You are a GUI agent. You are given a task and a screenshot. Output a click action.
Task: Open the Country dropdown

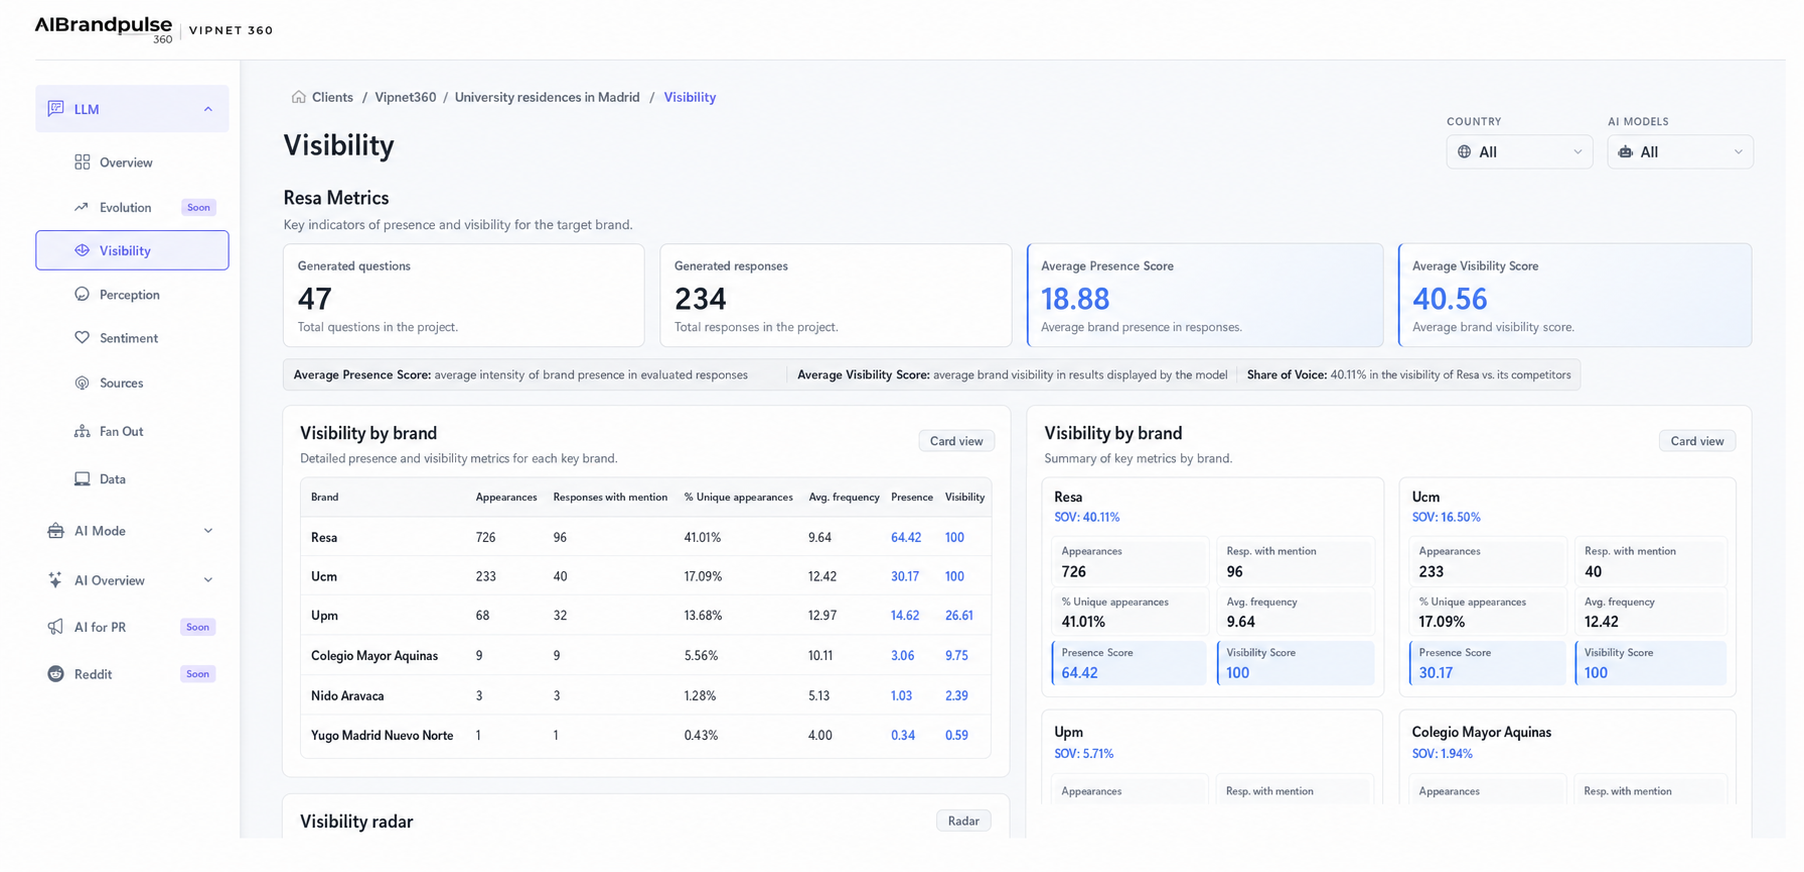click(1519, 152)
